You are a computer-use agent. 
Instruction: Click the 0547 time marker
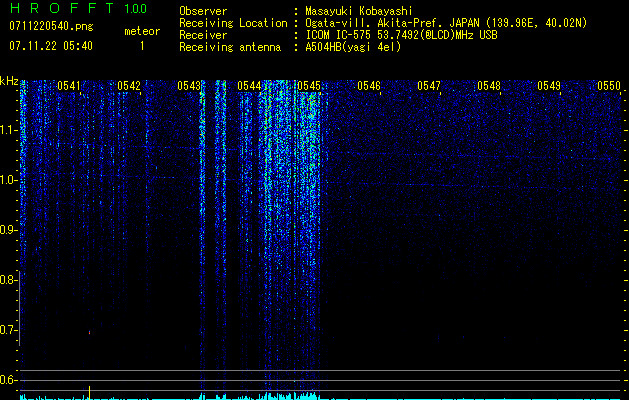(x=429, y=86)
